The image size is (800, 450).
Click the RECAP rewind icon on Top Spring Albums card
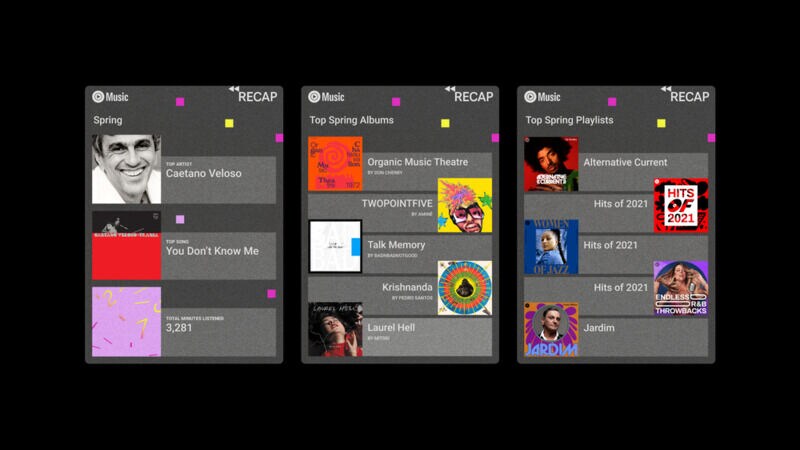pyautogui.click(x=450, y=89)
